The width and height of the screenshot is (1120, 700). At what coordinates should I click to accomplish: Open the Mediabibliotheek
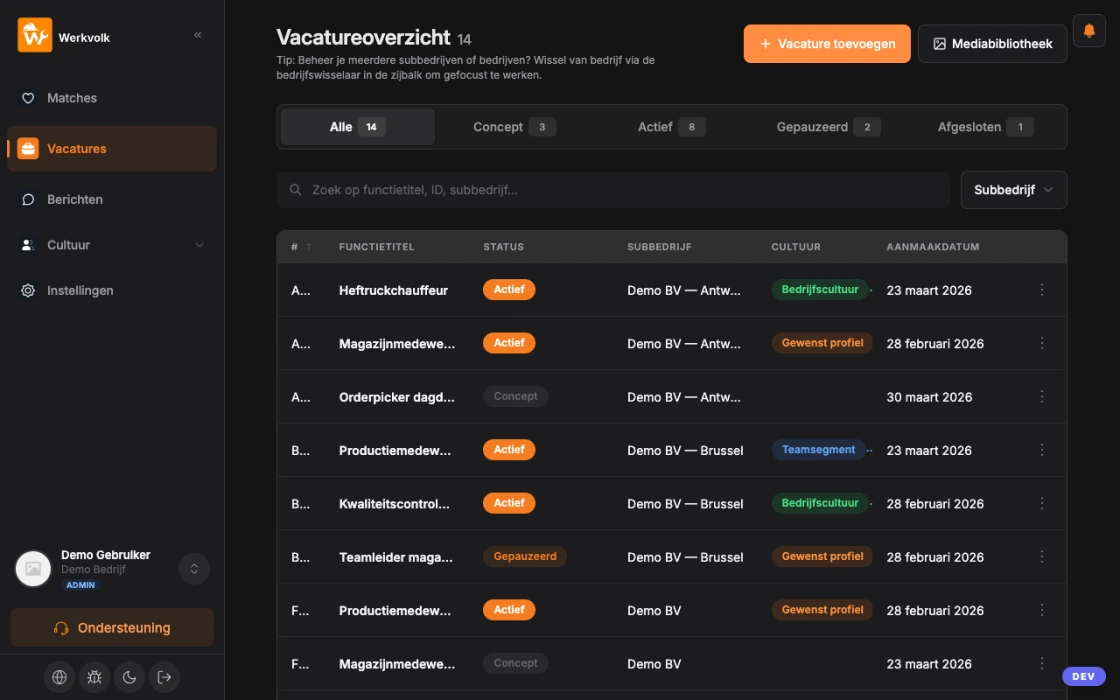tap(992, 44)
